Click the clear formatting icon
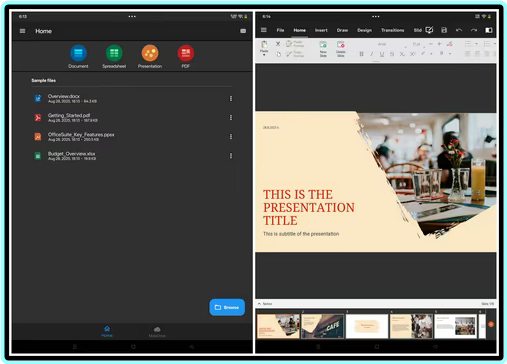 450,44
